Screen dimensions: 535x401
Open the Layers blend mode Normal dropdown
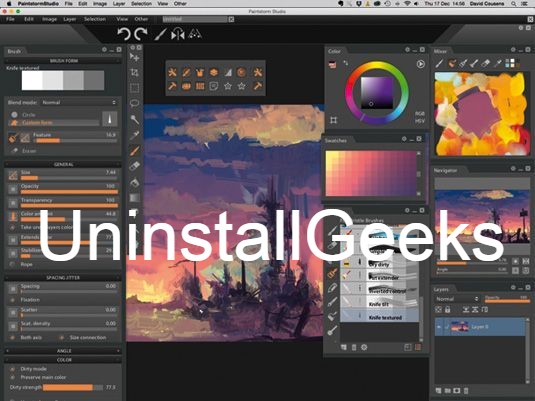457,299
